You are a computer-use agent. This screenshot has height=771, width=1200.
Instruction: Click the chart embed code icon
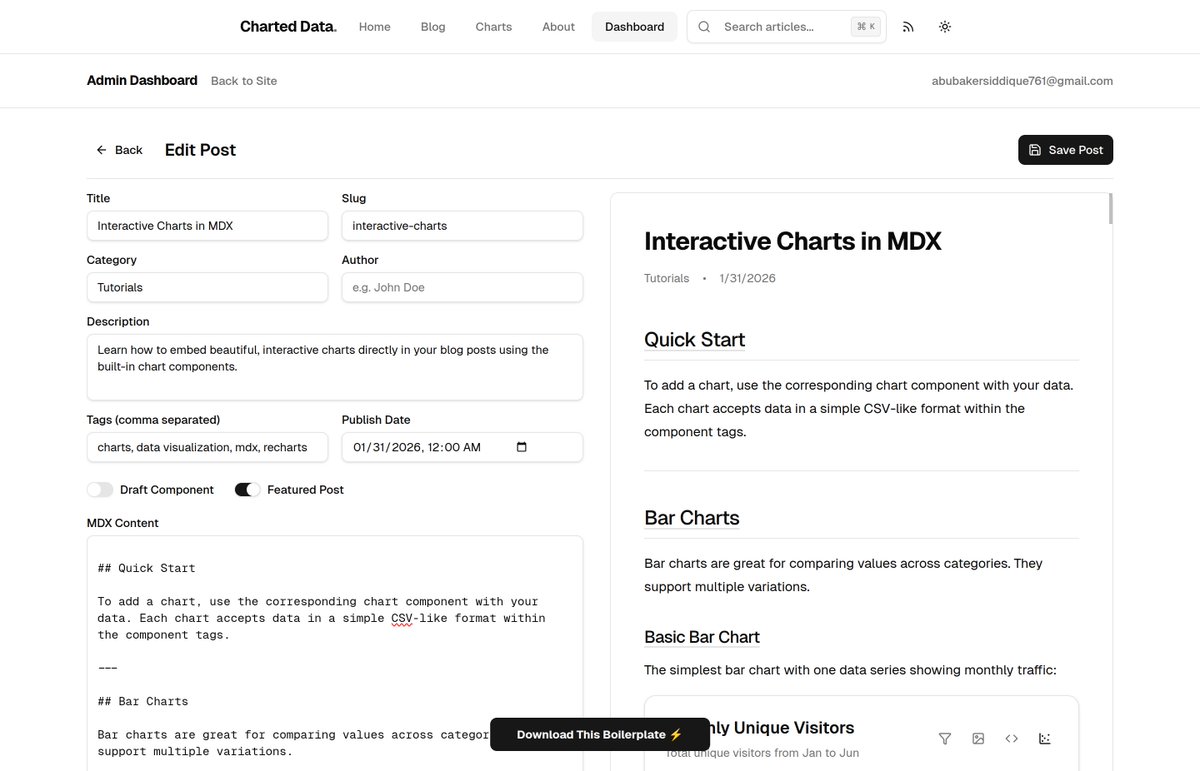click(1012, 738)
